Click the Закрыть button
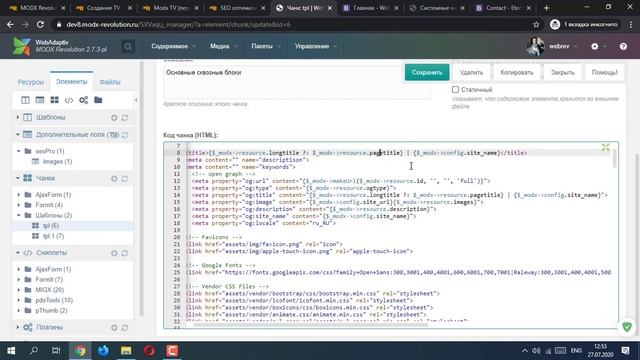 pos(562,72)
